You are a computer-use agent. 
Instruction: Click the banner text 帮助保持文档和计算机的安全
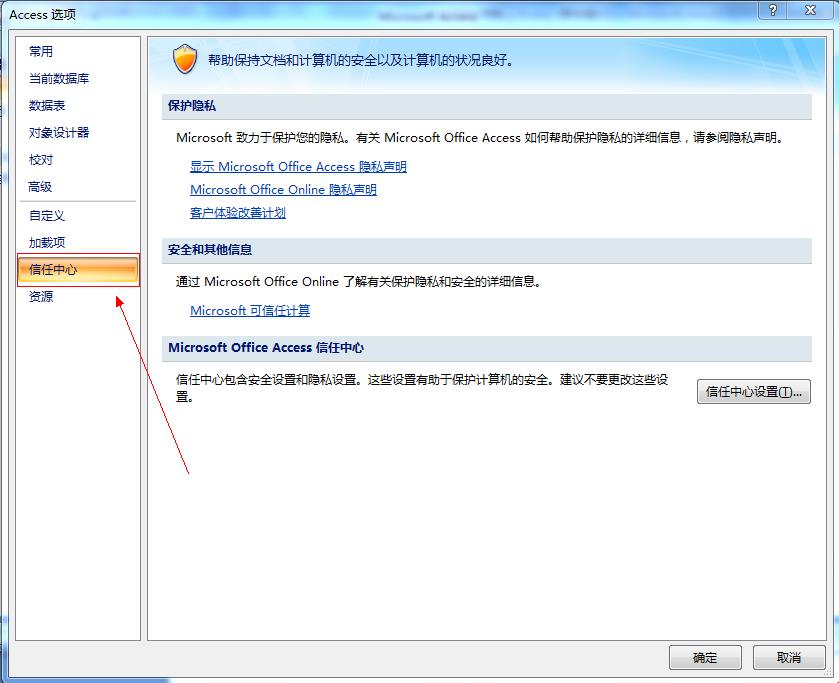361,60
